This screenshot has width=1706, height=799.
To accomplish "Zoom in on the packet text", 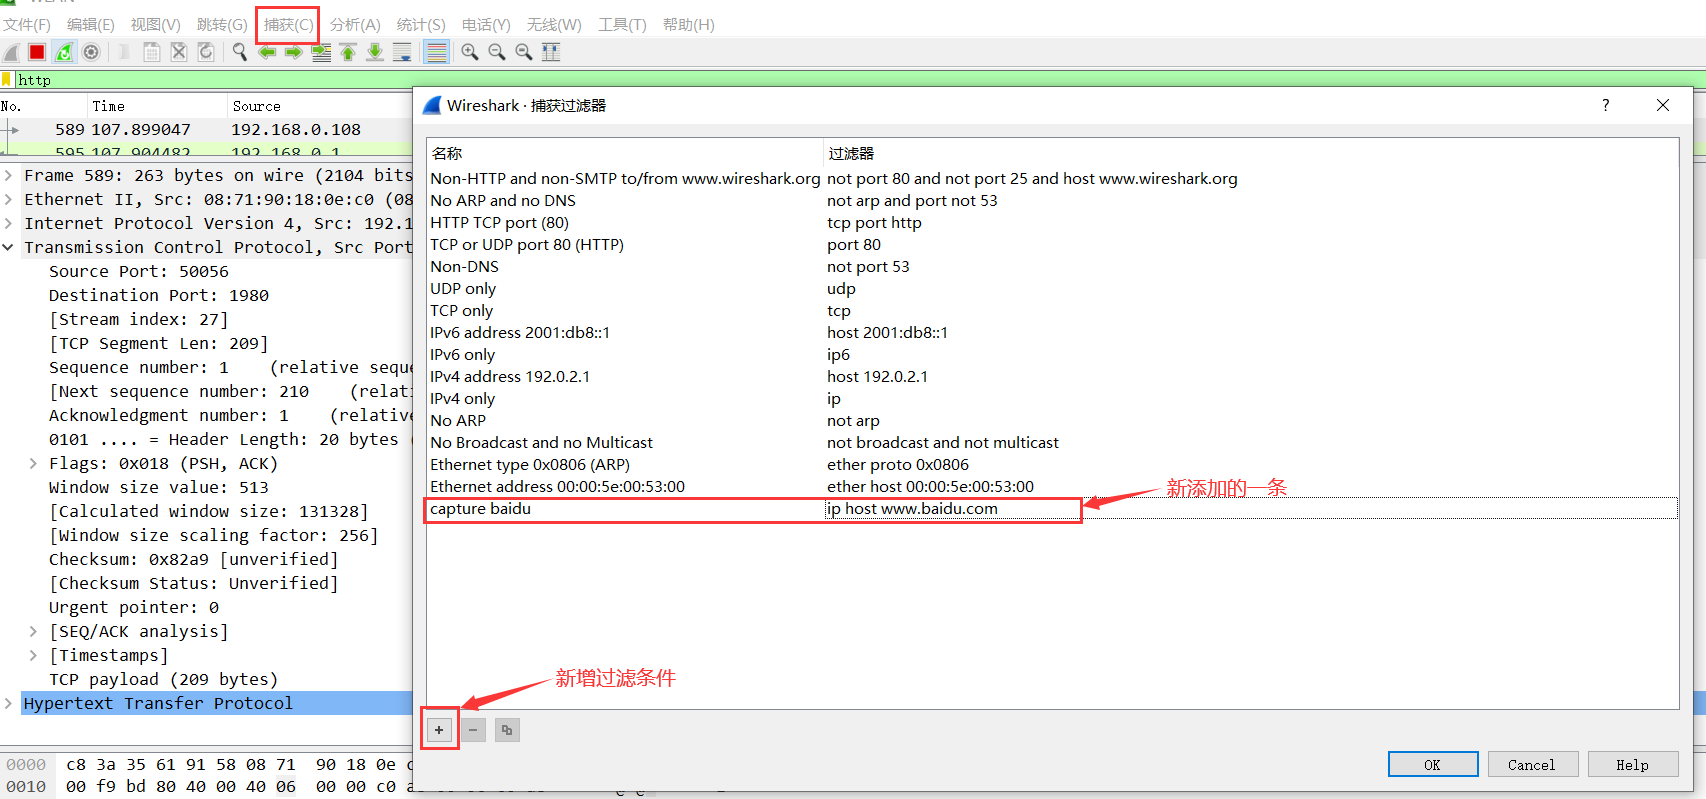I will [x=470, y=52].
